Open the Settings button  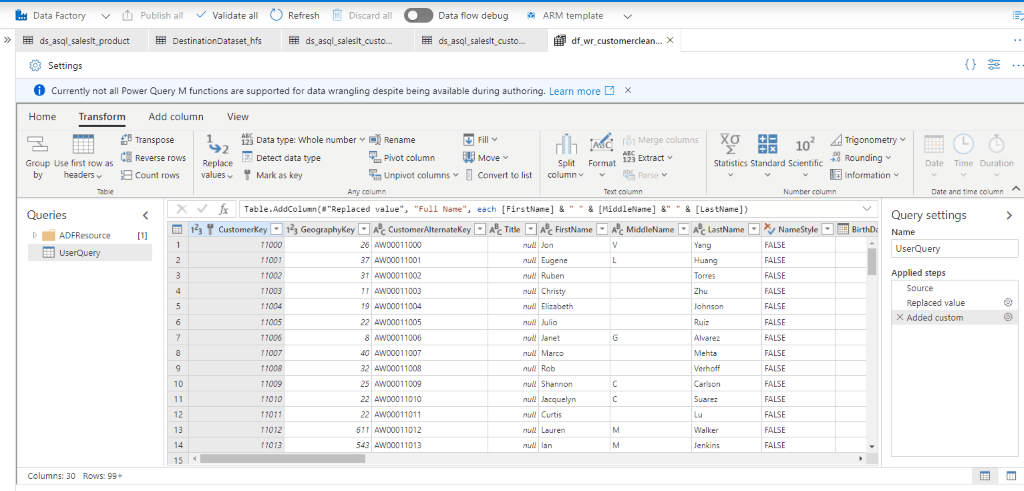click(x=56, y=65)
